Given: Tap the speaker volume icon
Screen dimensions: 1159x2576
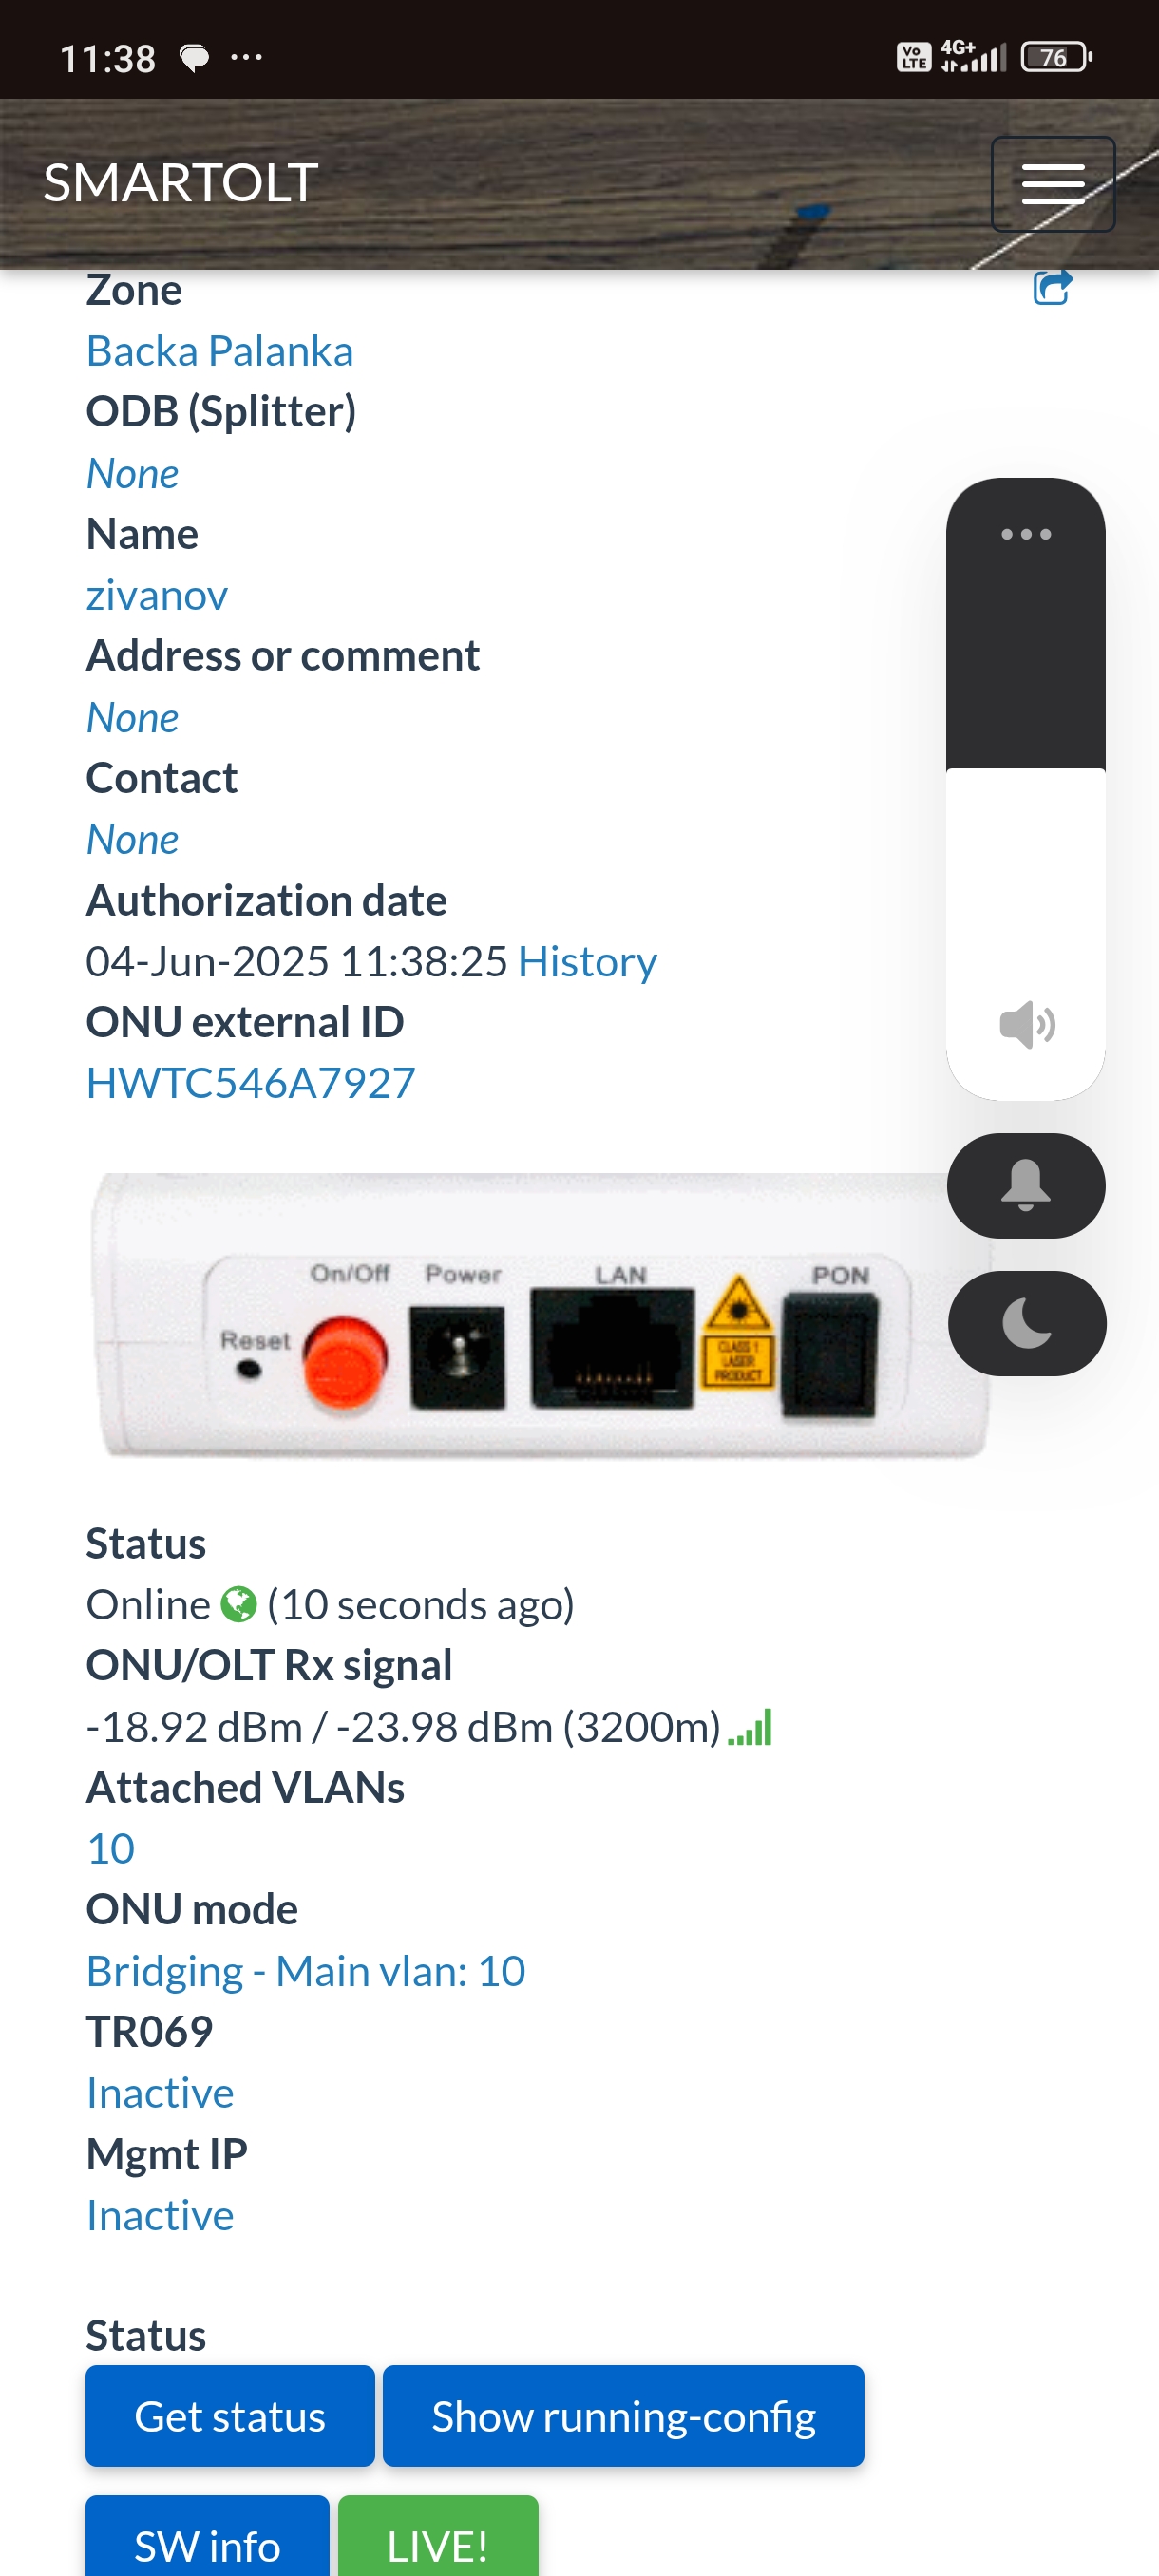Looking at the screenshot, I should point(1026,1024).
